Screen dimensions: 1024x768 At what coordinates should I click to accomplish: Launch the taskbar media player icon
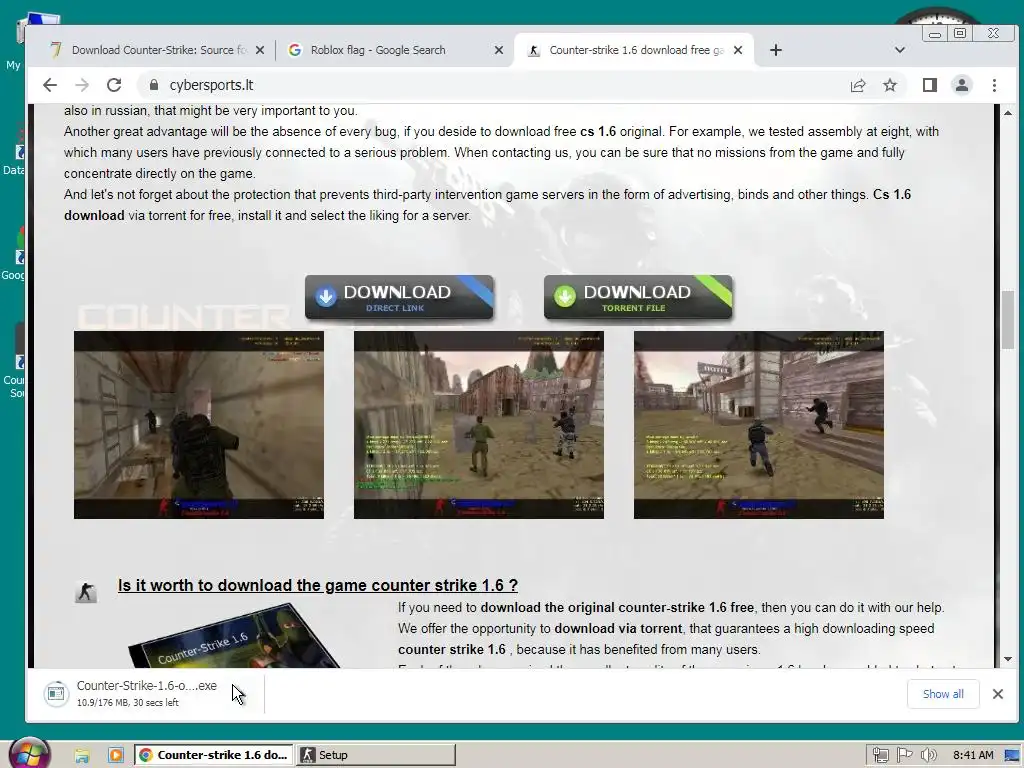116,755
